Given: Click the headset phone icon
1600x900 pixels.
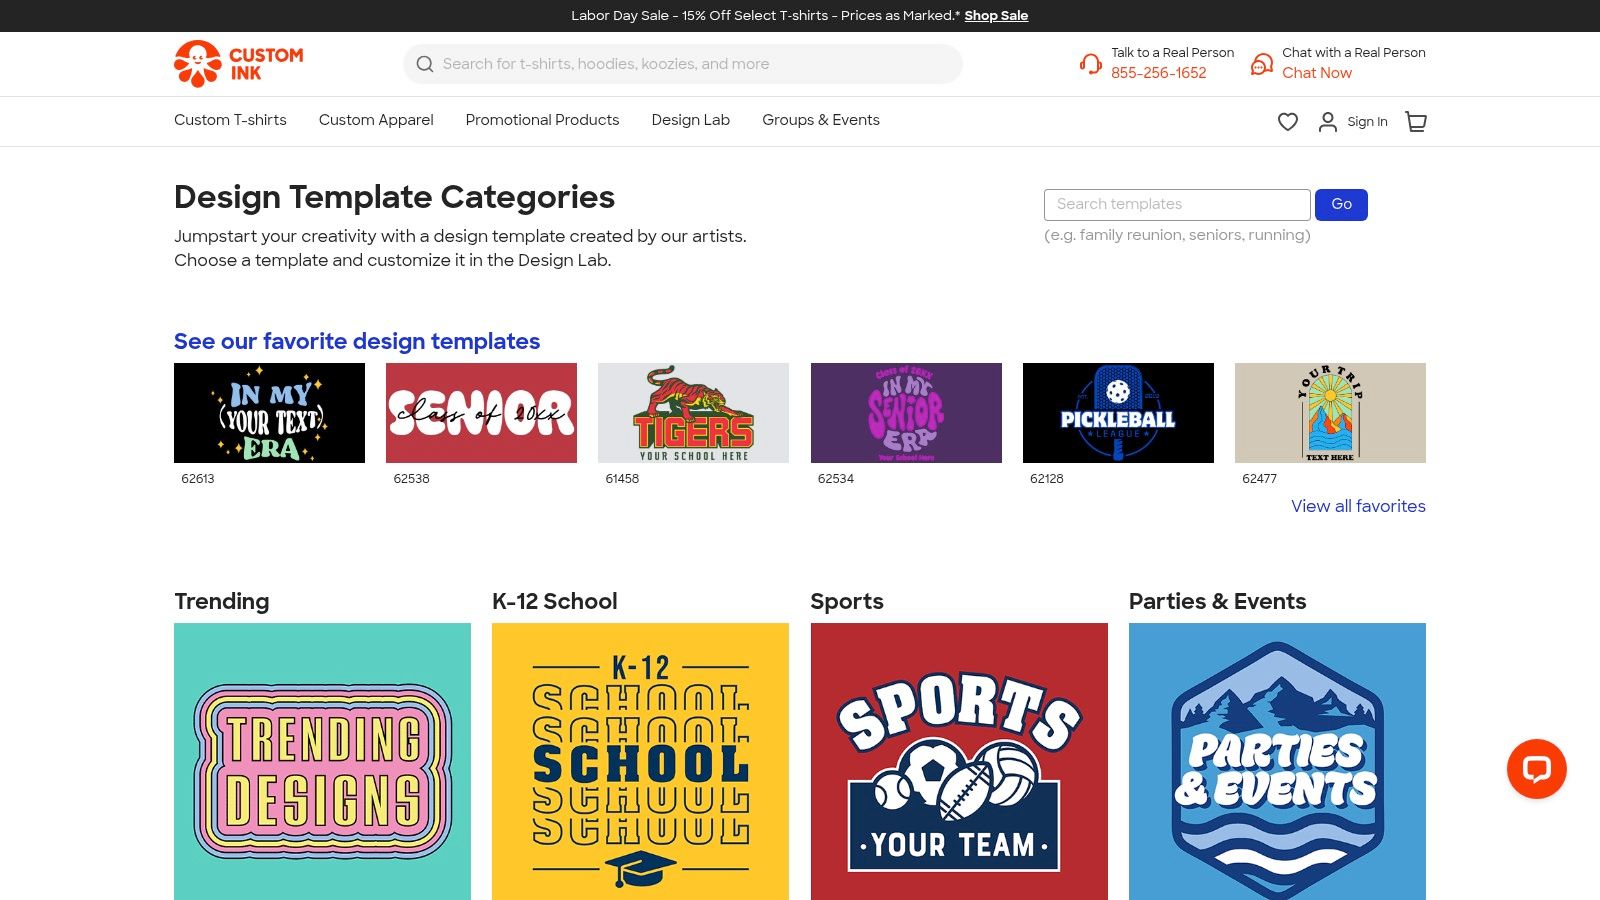Looking at the screenshot, I should [1091, 64].
